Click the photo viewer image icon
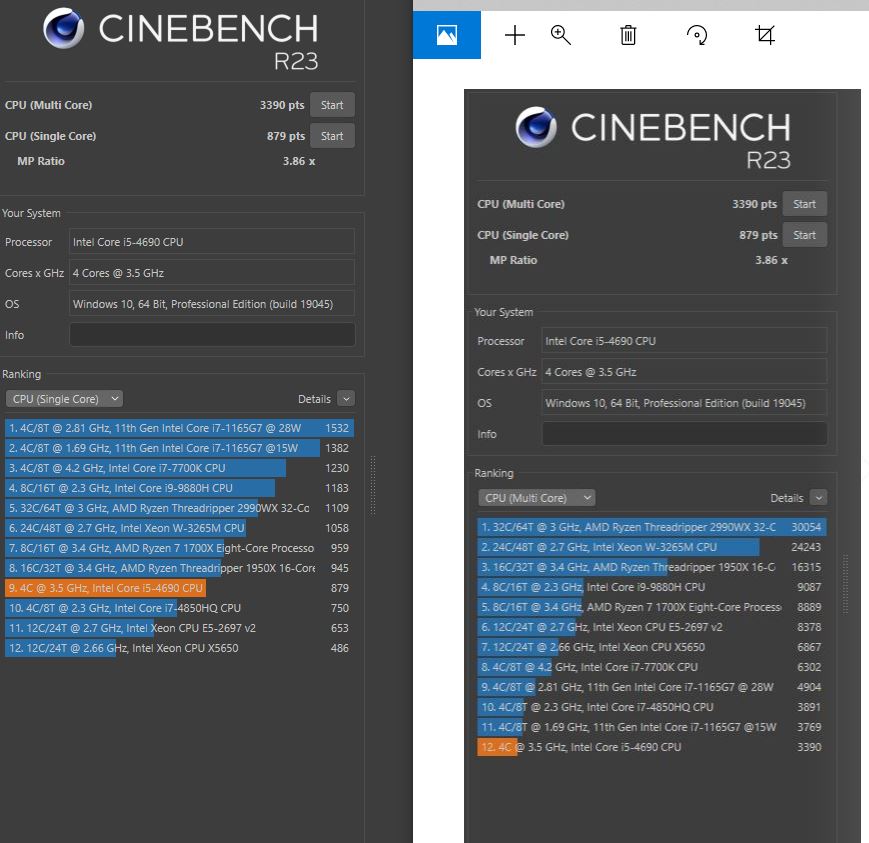The image size is (869, 843). (x=447, y=35)
